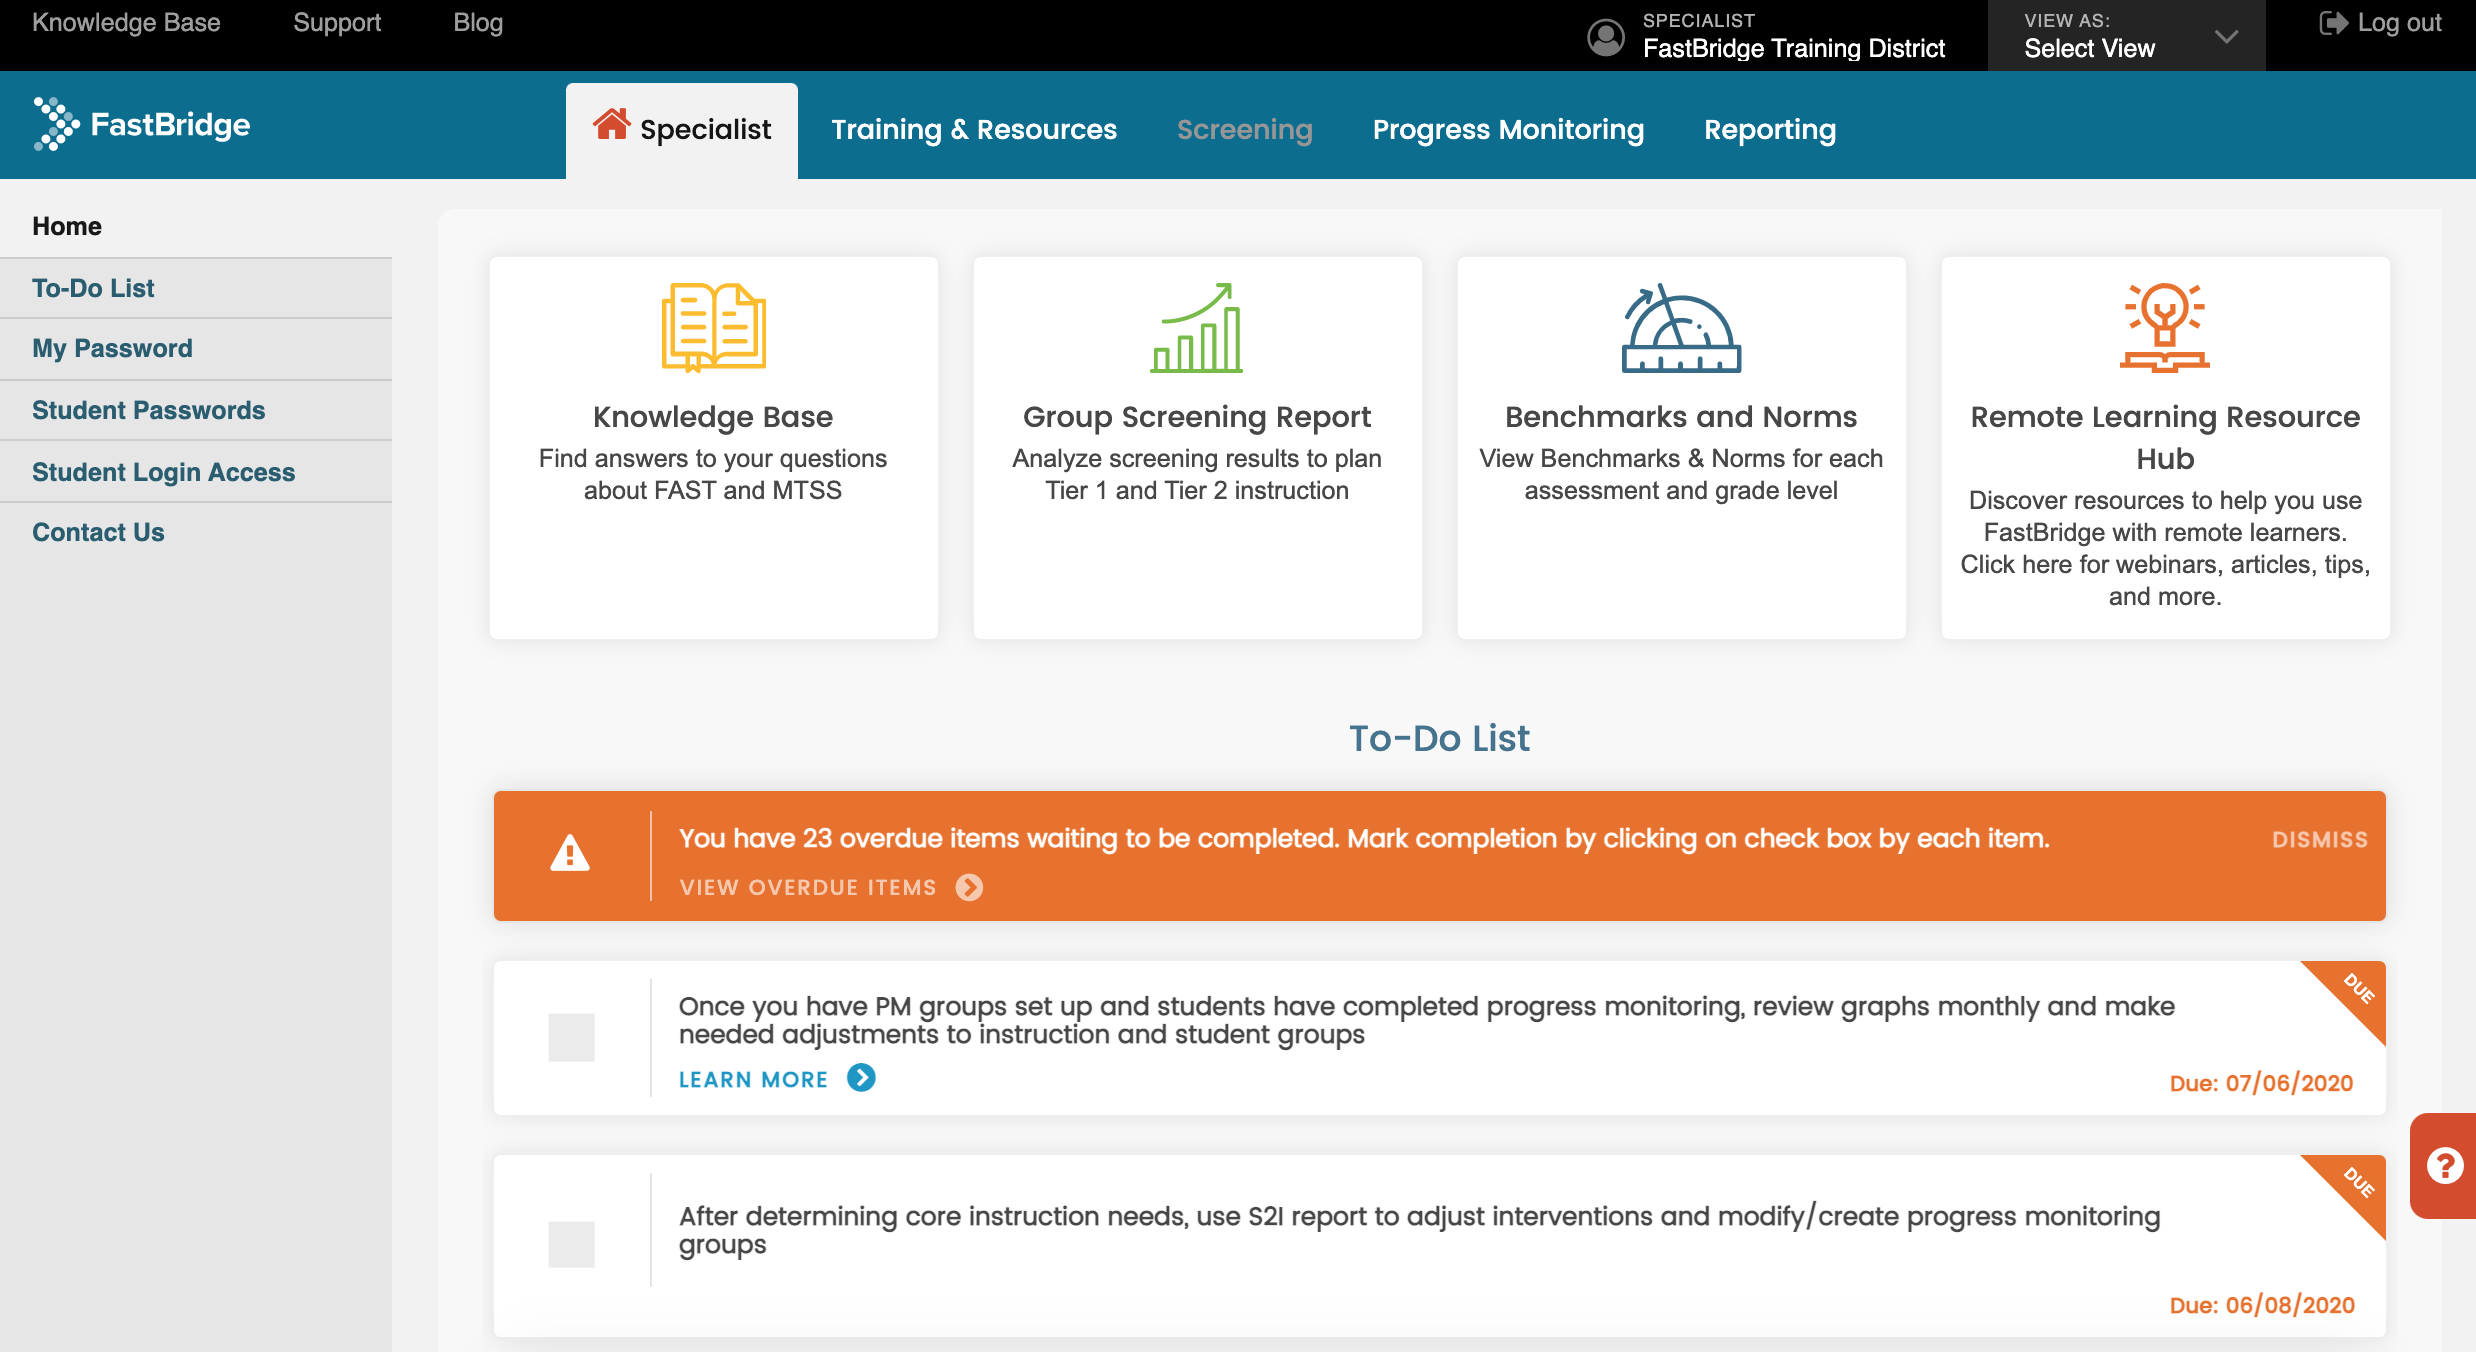Click the View Overdue Items arrow icon

pyautogui.click(x=969, y=887)
